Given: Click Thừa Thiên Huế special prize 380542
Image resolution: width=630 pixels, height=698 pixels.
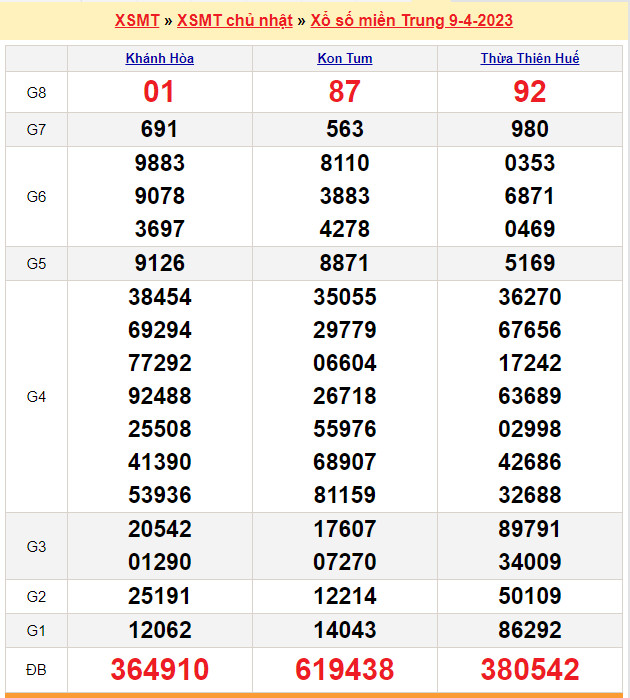Looking at the screenshot, I should (x=529, y=669).
